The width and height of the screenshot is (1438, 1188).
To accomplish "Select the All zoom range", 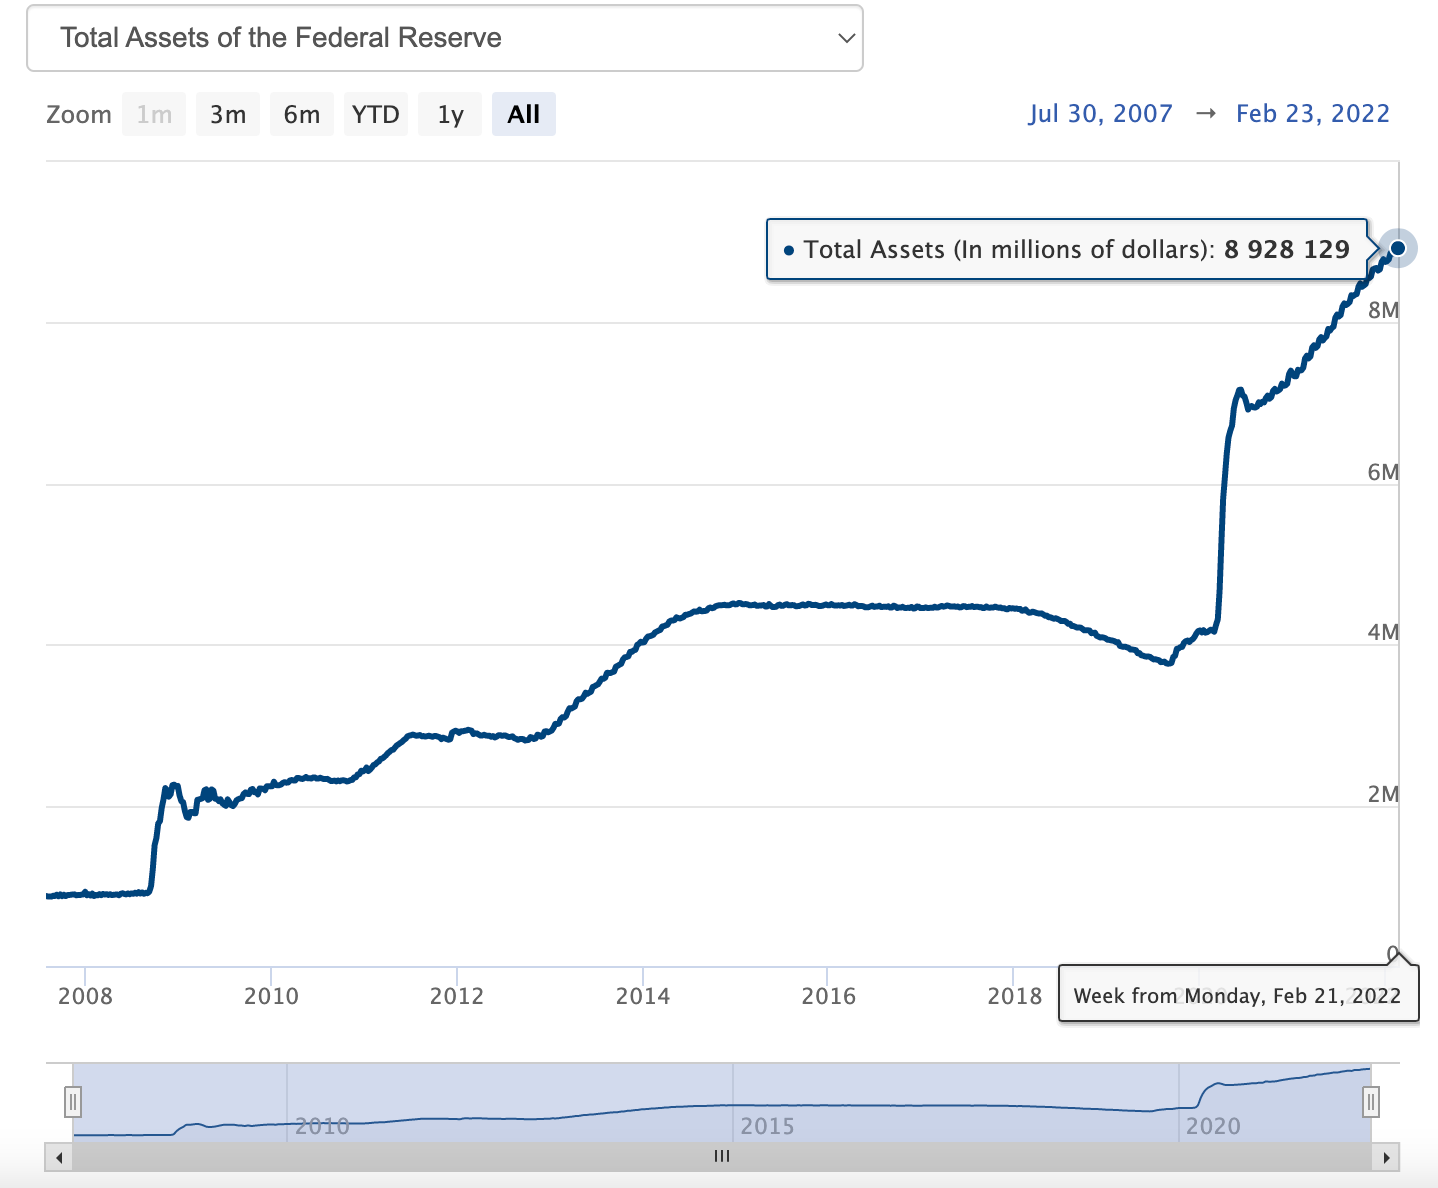I will tap(524, 114).
